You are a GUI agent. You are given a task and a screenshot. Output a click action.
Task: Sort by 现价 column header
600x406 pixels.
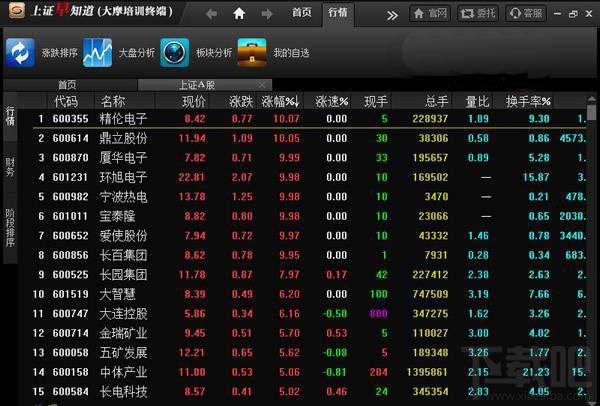[194, 102]
